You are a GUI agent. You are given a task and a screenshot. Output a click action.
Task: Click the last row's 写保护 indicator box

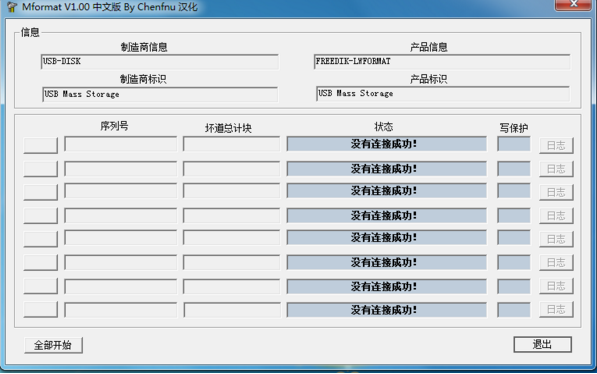pyautogui.click(x=514, y=310)
